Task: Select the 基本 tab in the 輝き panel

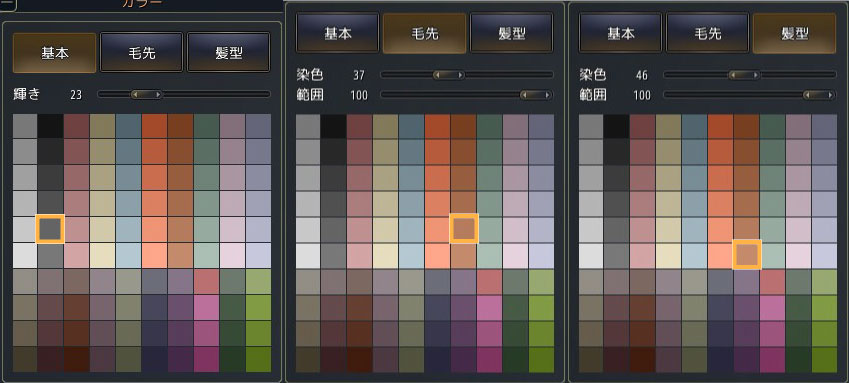Action: (55, 53)
